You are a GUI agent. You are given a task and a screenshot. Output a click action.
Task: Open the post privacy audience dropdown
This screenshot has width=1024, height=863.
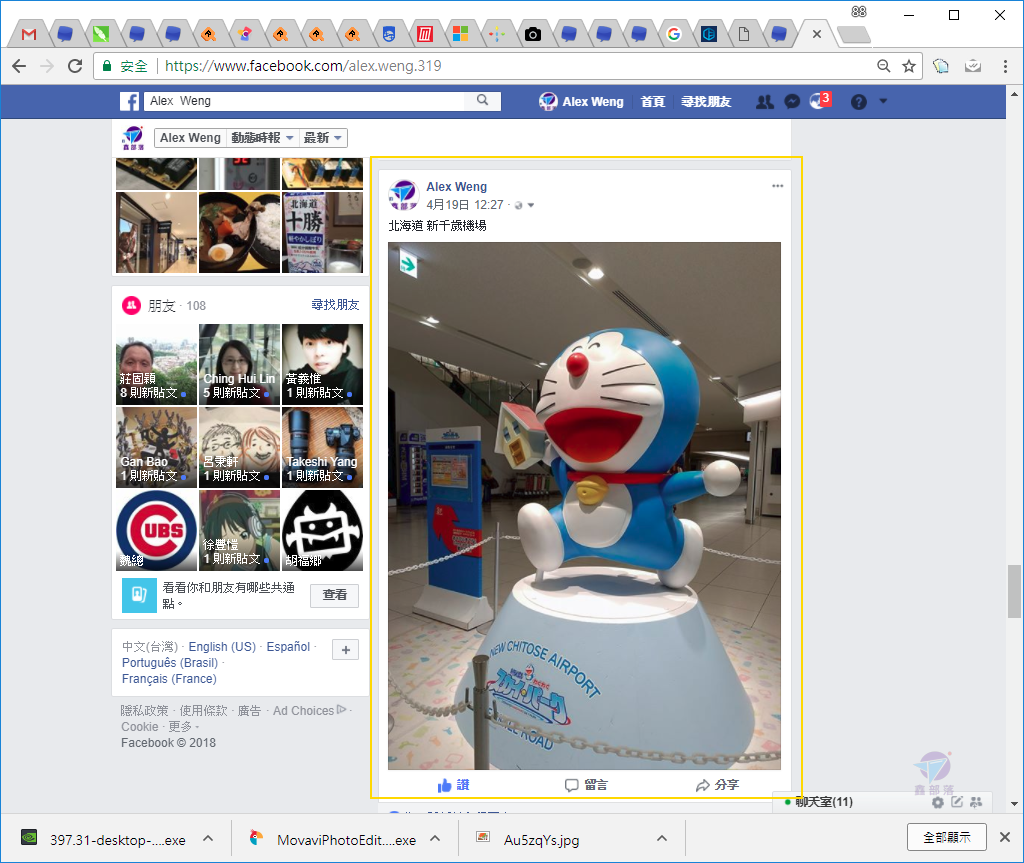pyautogui.click(x=524, y=205)
